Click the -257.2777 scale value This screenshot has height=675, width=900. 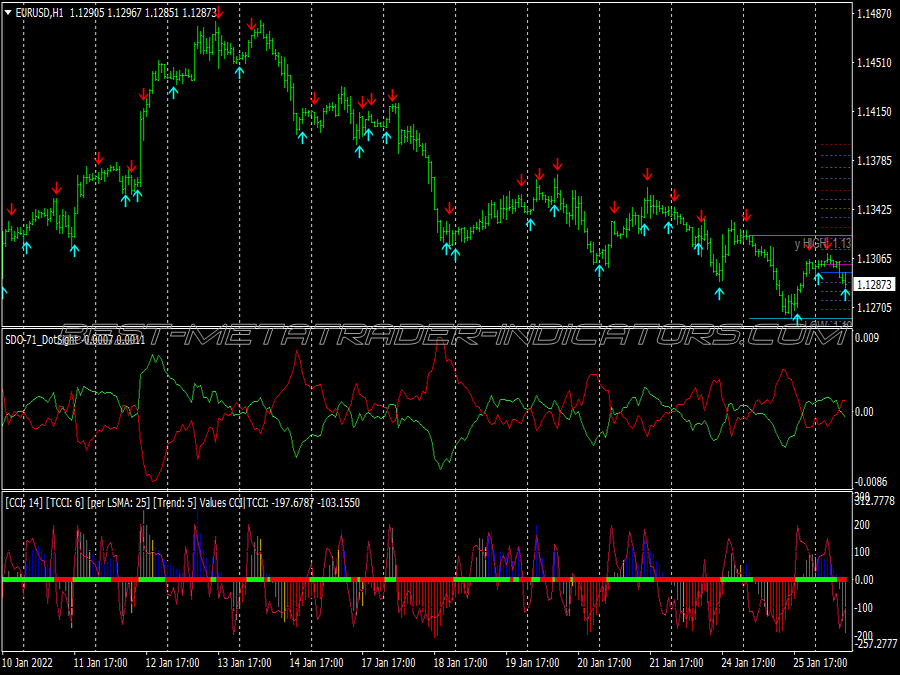tap(874, 644)
